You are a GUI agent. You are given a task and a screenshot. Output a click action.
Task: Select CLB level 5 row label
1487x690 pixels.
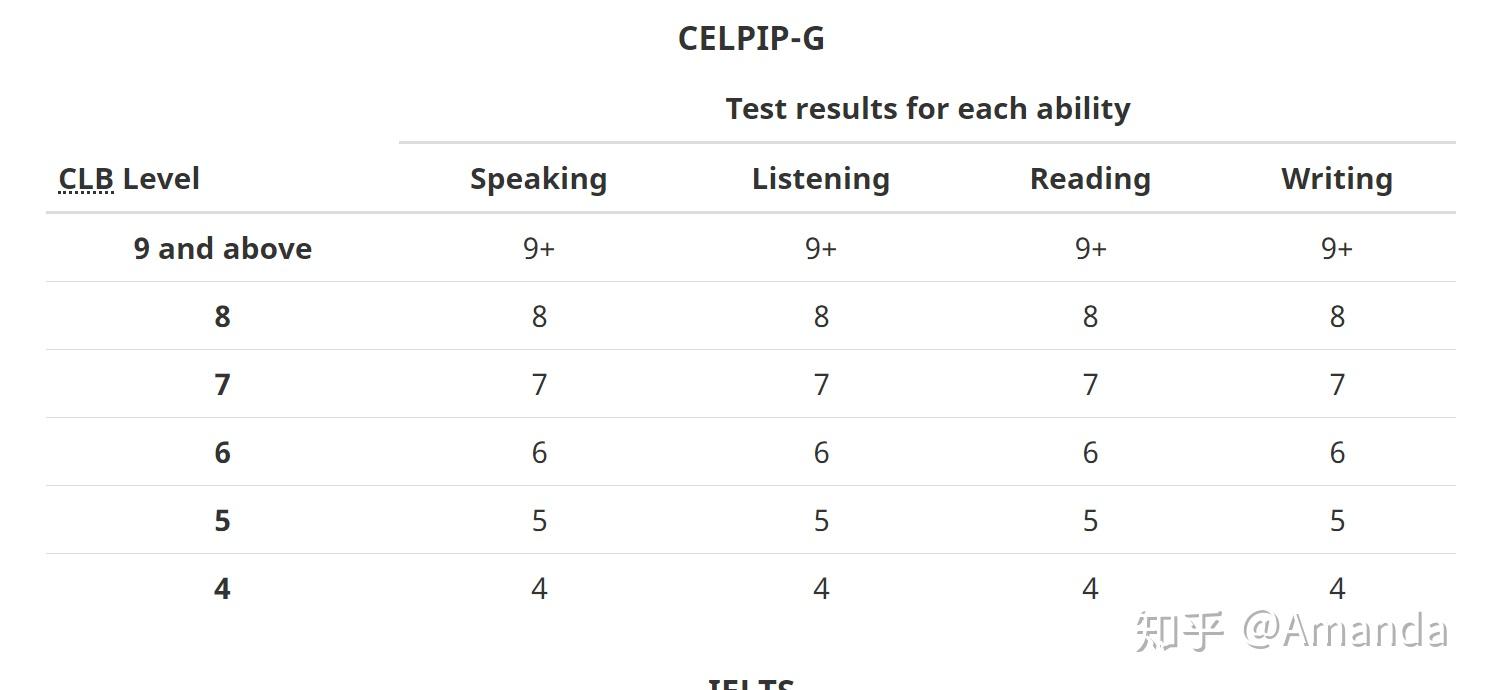coord(222,521)
